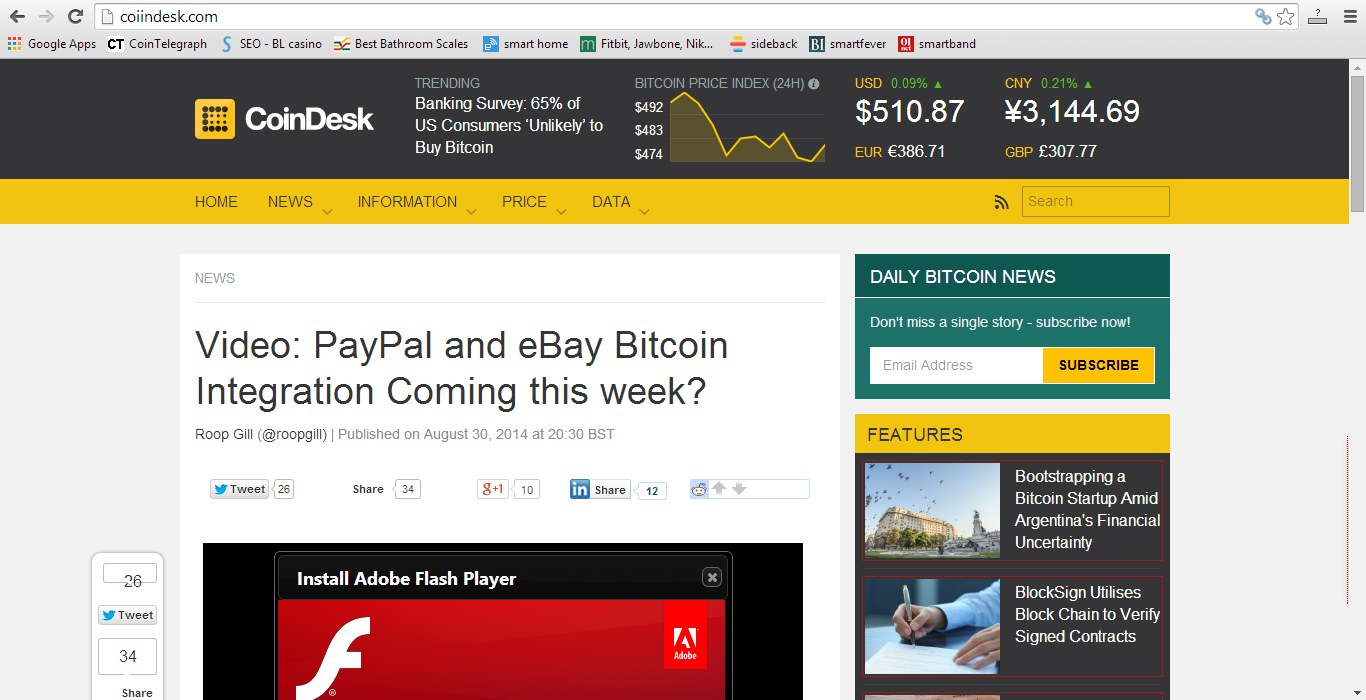Open the CoinTelegraph bookmark
The image size is (1366, 700).
[x=157, y=44]
